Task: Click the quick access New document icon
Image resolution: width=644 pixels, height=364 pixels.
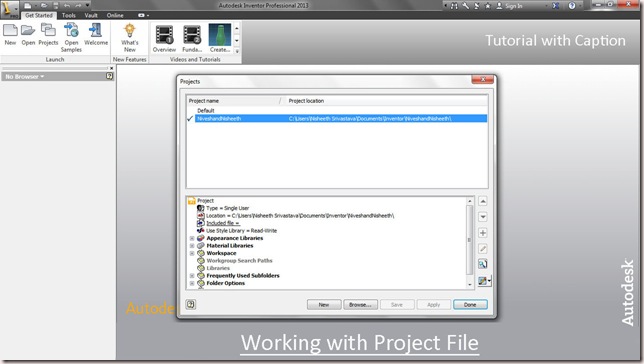Action: point(28,5)
